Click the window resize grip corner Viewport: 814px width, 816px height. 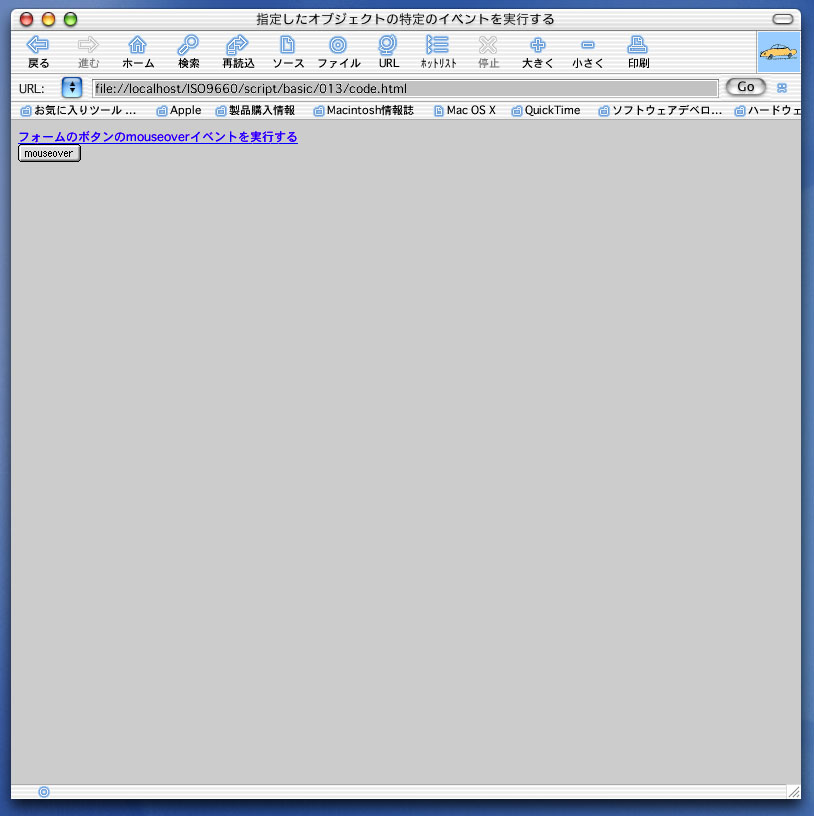click(794, 792)
